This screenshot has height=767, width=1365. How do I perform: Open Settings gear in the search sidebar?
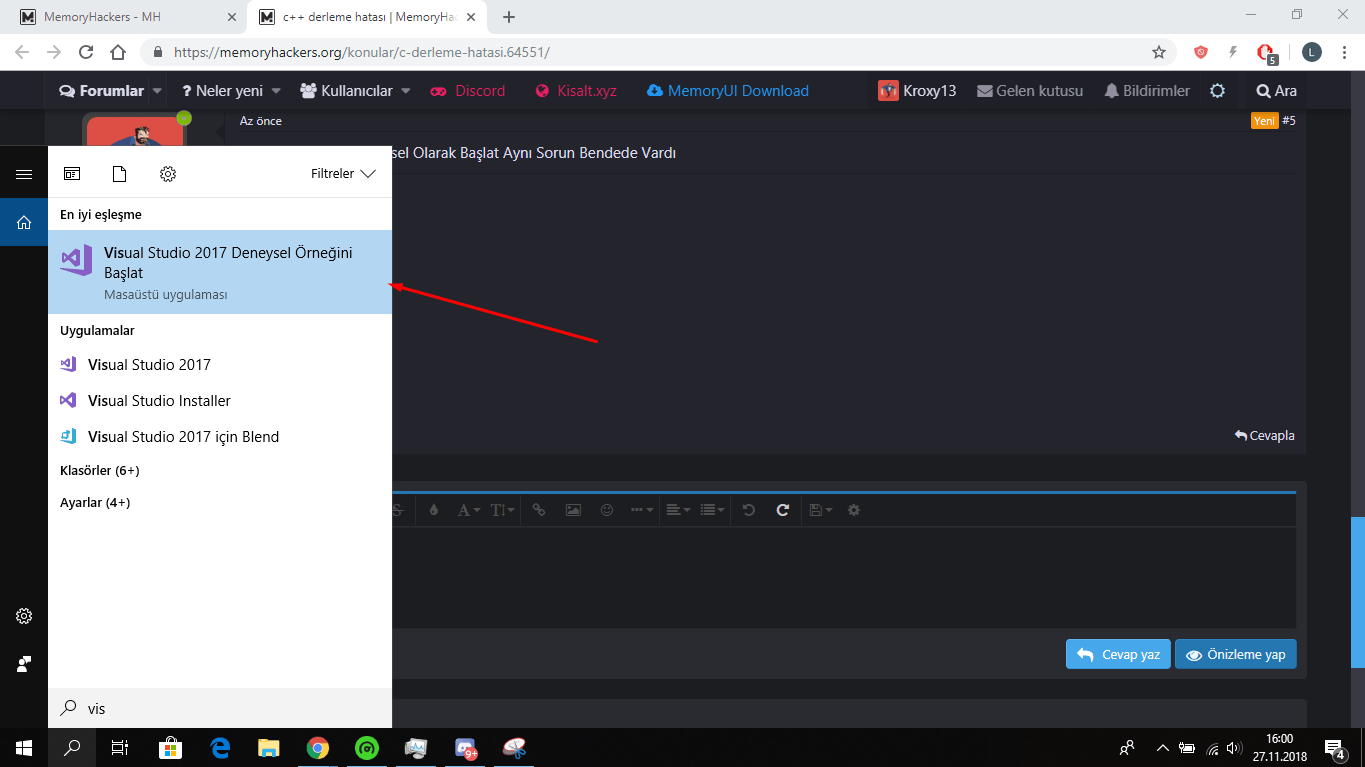point(24,616)
